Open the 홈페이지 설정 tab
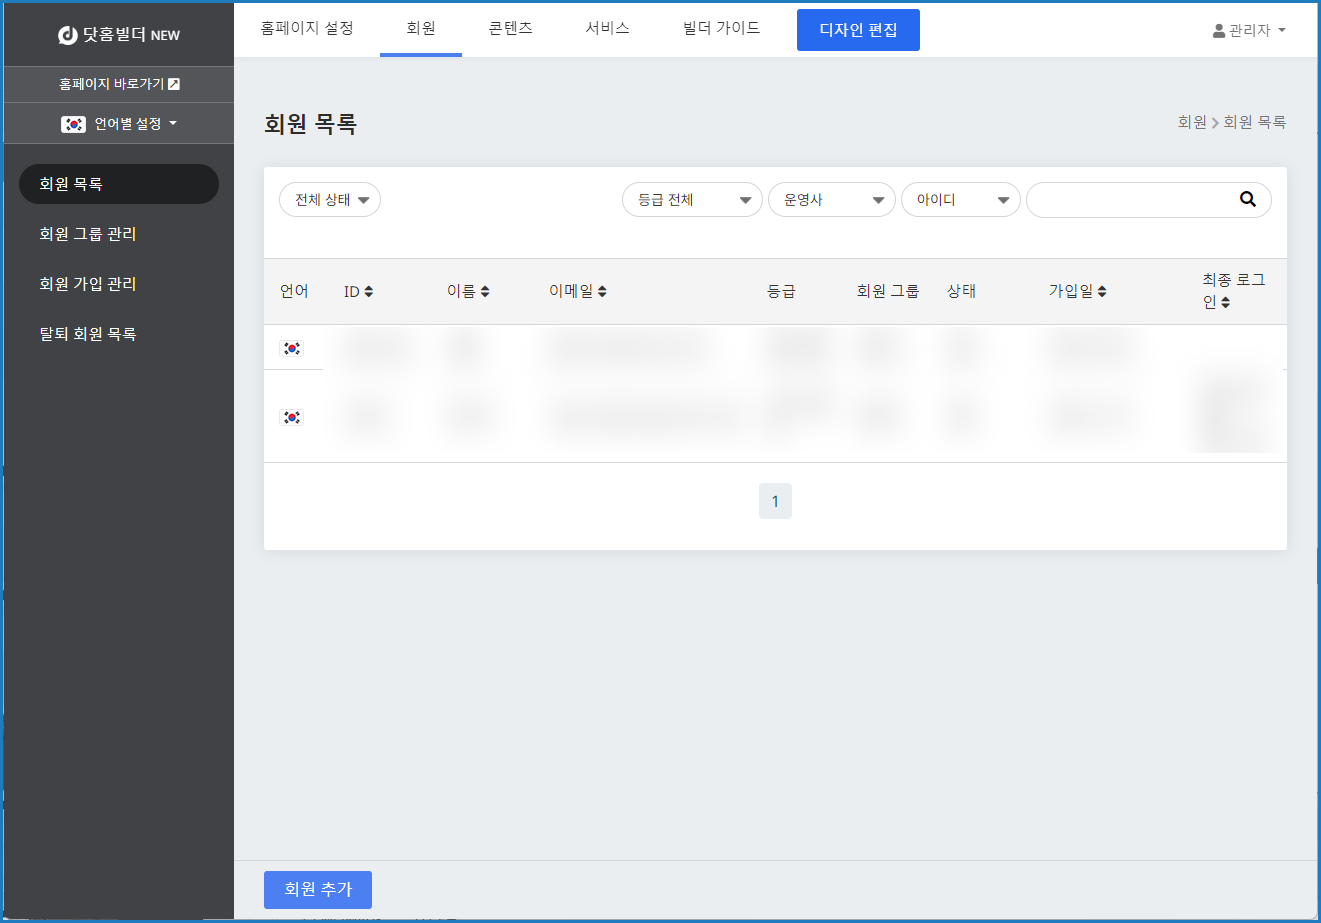Screen dimensions: 1321x923 coord(307,28)
